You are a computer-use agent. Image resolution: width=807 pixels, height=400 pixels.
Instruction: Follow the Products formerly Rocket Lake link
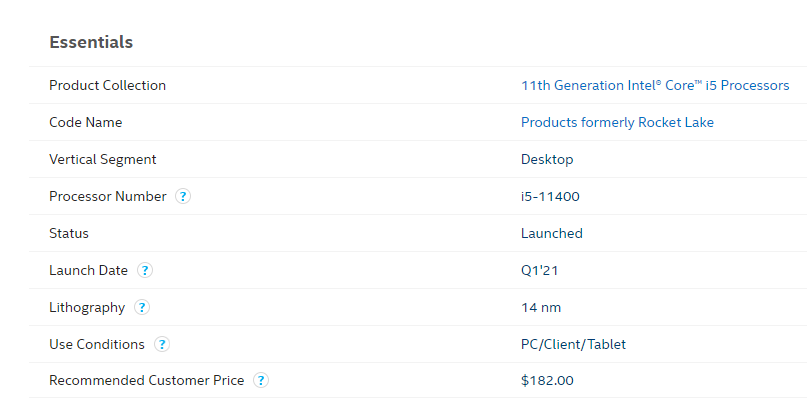617,123
